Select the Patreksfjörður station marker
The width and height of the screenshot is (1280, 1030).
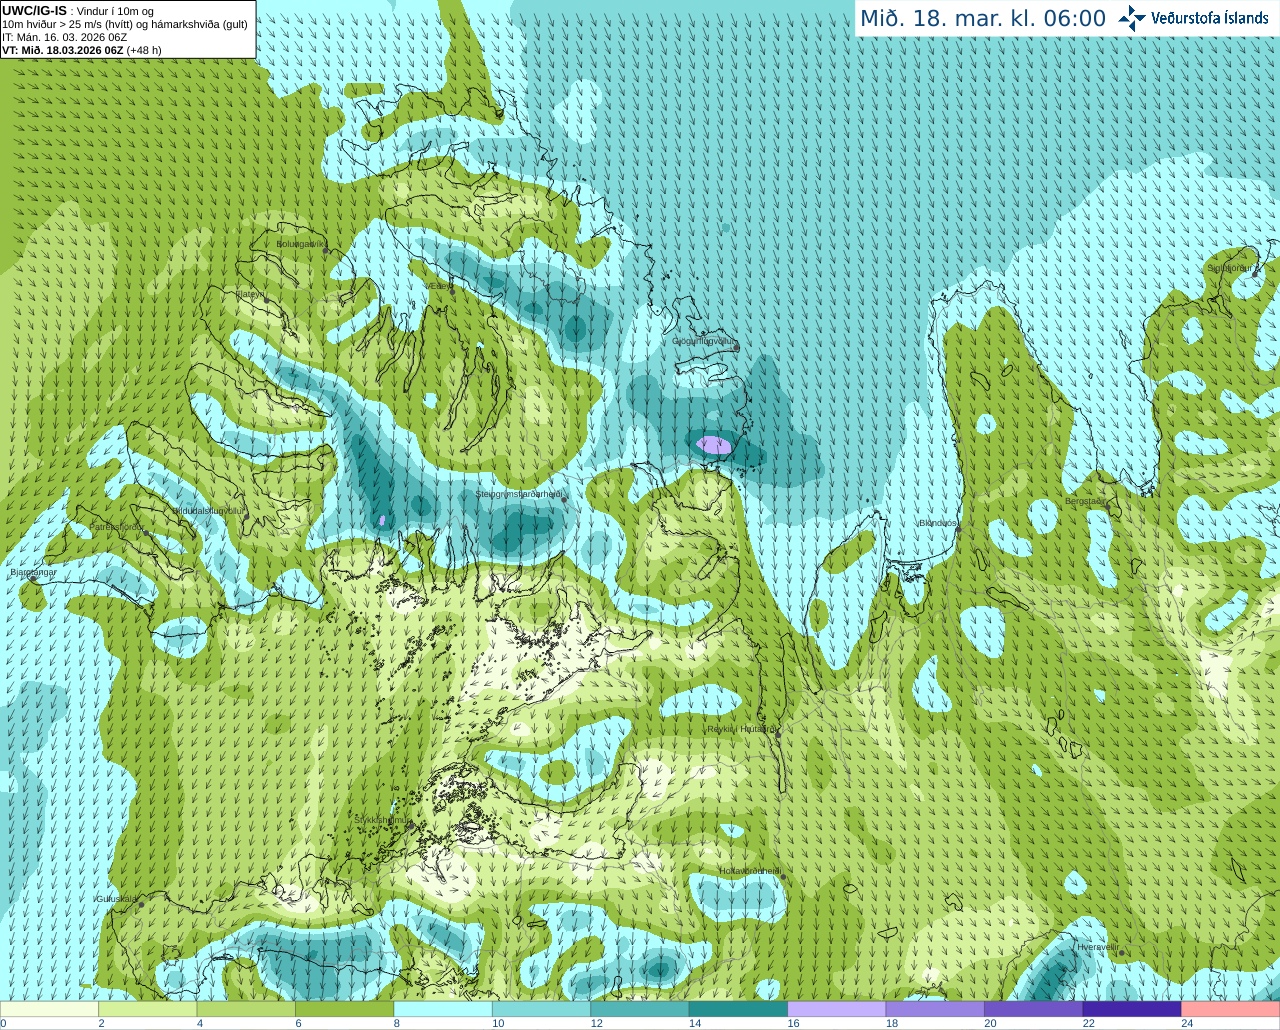147,532
